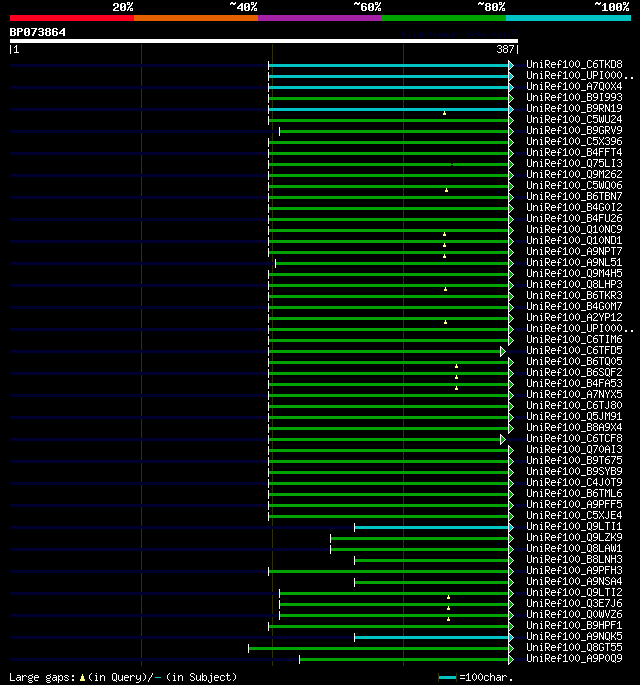Viewport: 640px width, 685px height.
Task: Select the UniRef100_C6TJ80 label
Action: coord(574,405)
